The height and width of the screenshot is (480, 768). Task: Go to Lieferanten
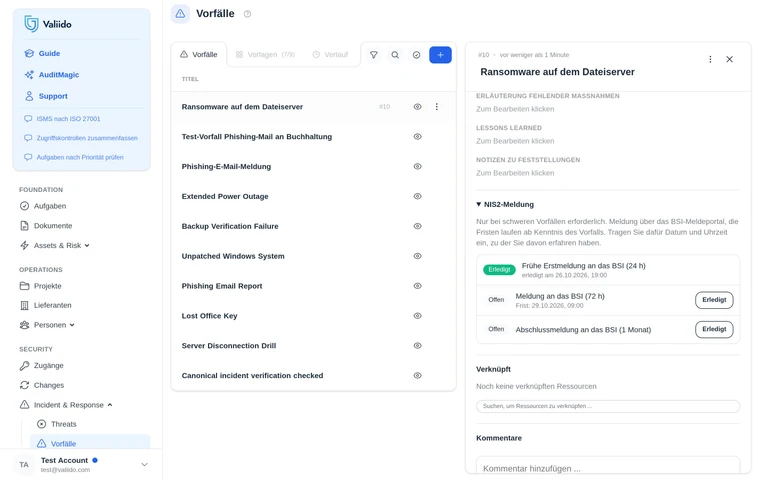click(45, 305)
